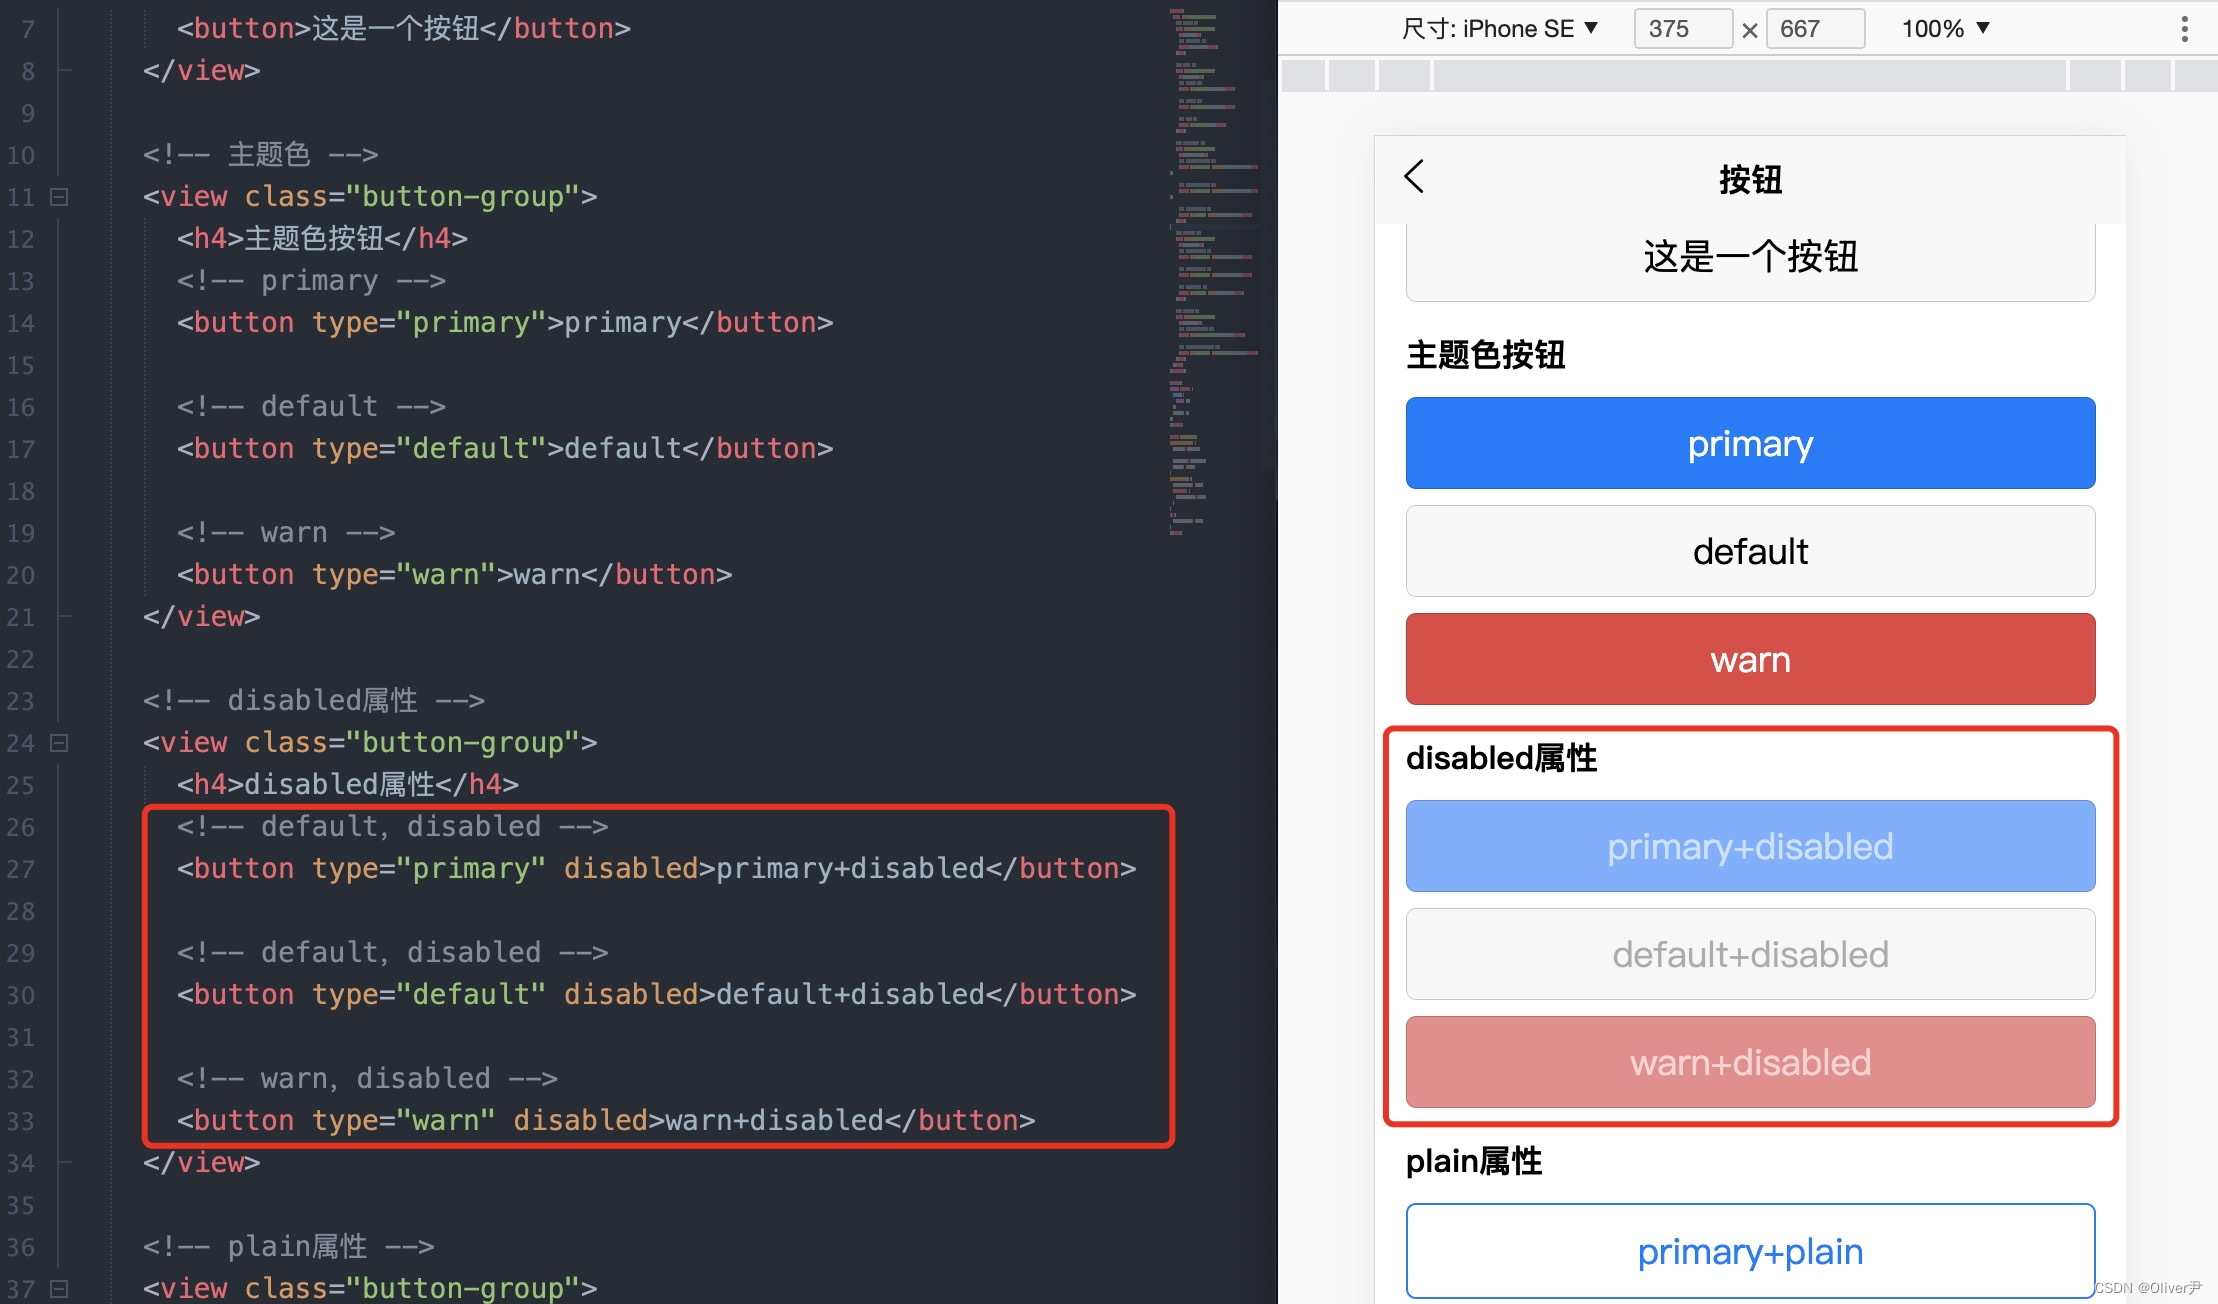2218x1304 pixels.
Task: Click code line with type="warn">warn
Action: [455, 575]
